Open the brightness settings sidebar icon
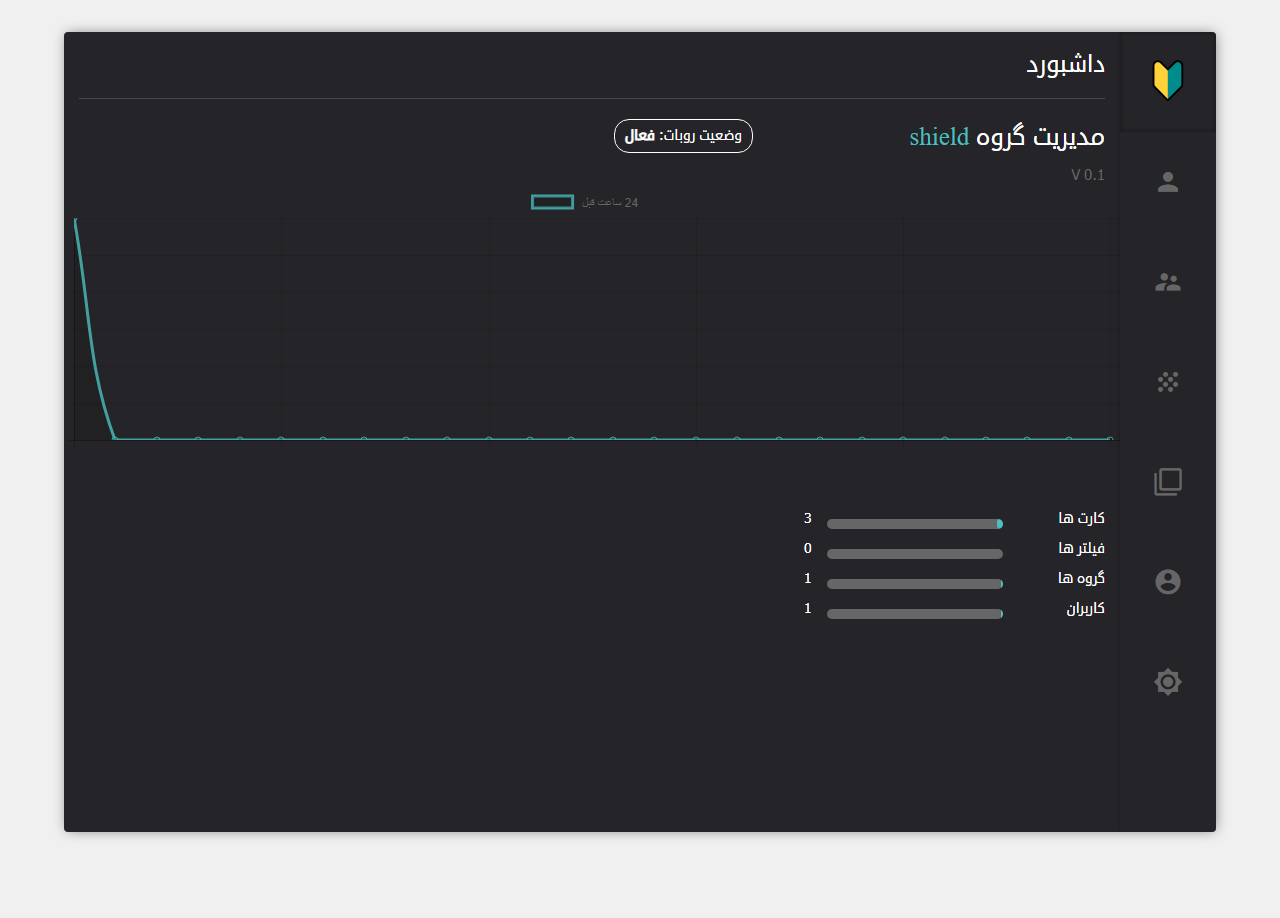 coord(1168,682)
